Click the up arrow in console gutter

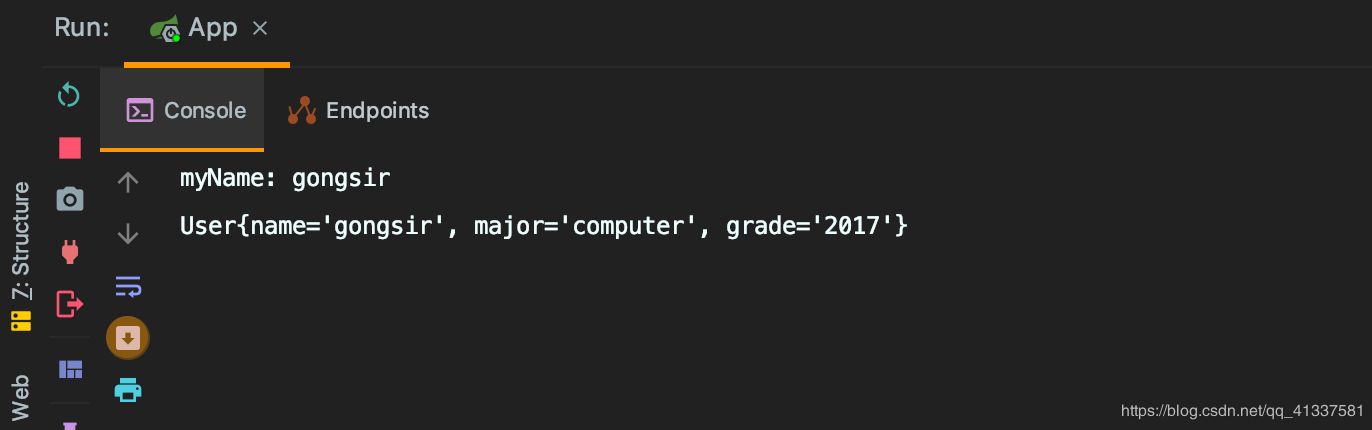coord(127,181)
